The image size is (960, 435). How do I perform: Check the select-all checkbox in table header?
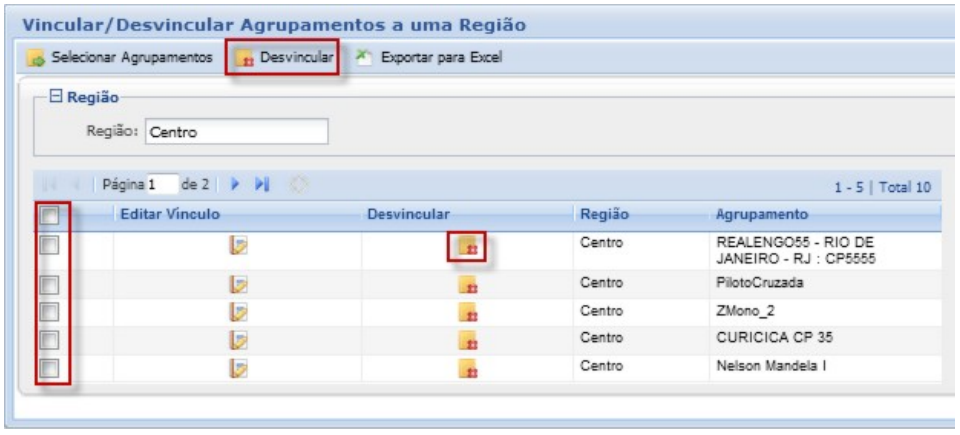(x=50, y=215)
